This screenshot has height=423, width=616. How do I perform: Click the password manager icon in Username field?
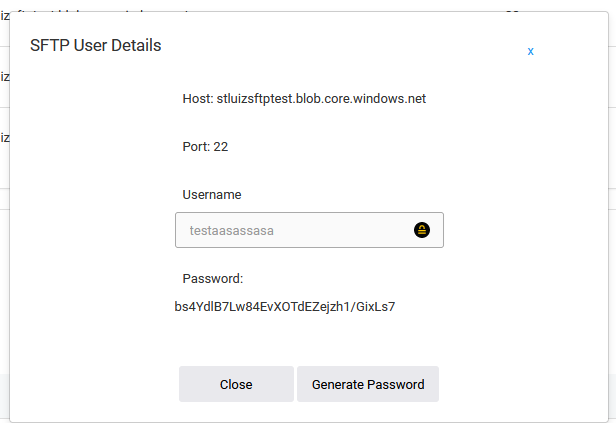(x=422, y=230)
